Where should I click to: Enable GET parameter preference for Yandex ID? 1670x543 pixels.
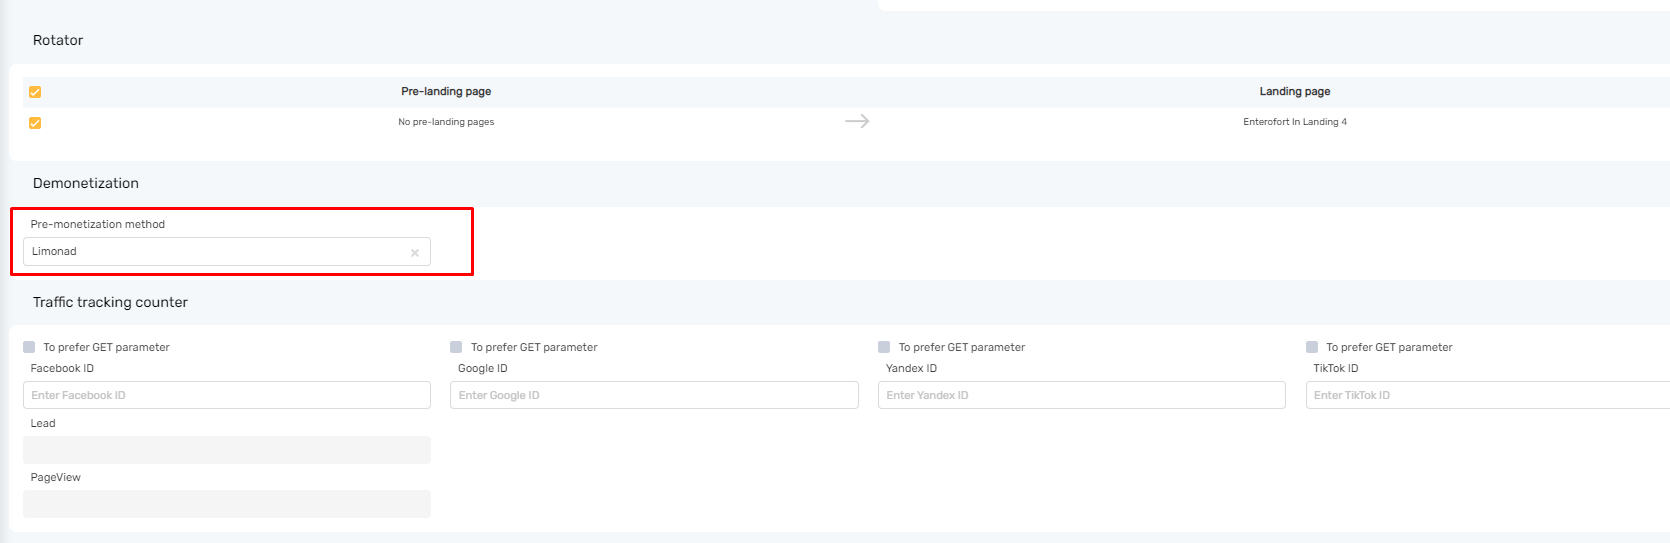884,347
